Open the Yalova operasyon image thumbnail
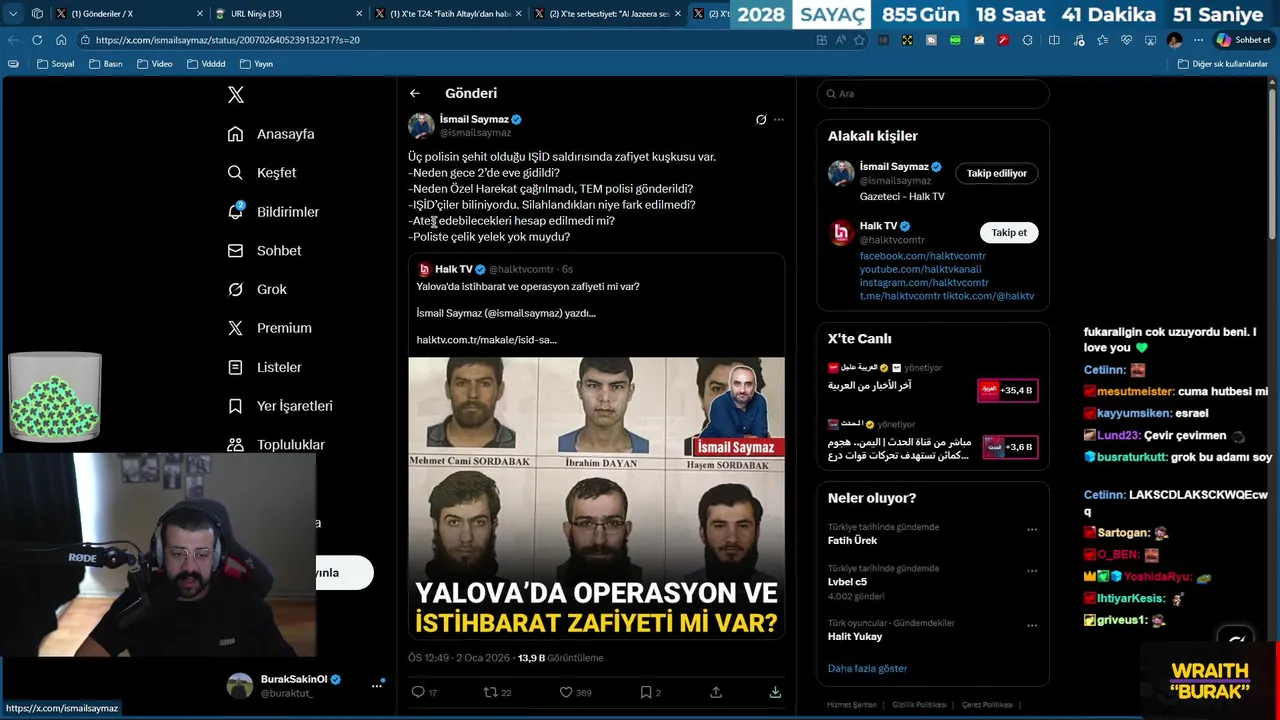1280x720 pixels. pos(596,498)
